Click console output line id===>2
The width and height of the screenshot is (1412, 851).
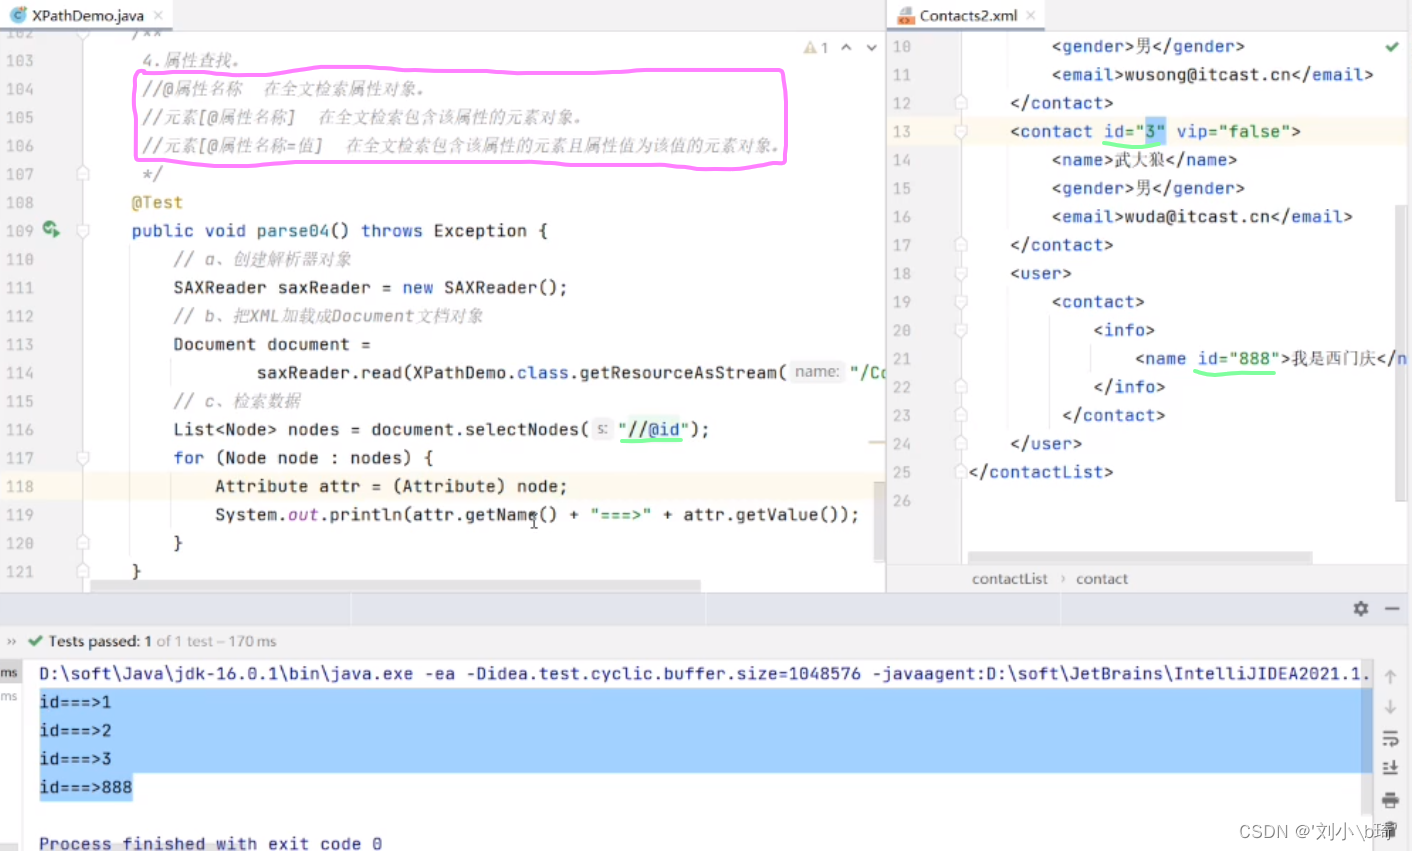coord(75,731)
